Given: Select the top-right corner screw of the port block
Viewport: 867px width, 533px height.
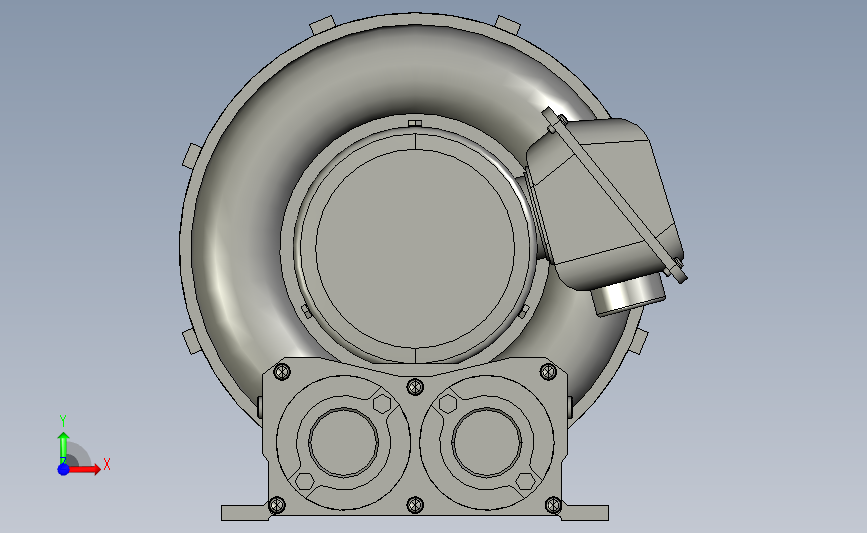Looking at the screenshot, I should 548,371.
